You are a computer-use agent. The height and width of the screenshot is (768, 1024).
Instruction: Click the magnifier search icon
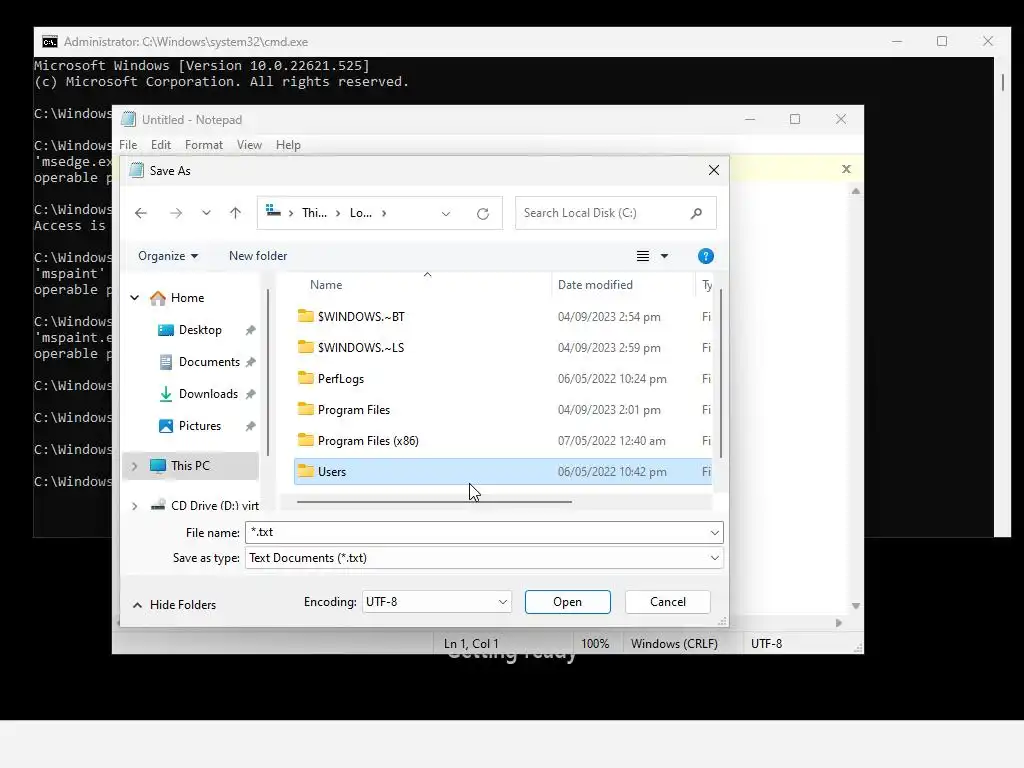point(696,213)
